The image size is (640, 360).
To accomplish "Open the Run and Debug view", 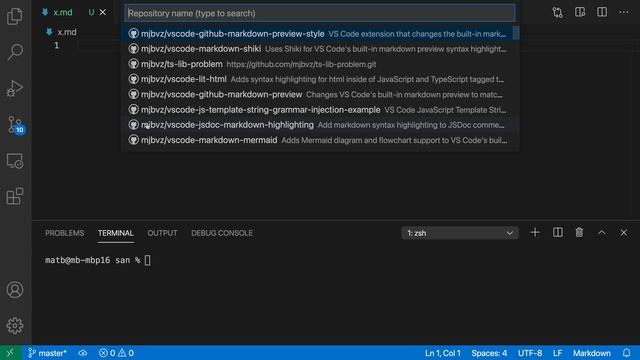I will click(15, 88).
